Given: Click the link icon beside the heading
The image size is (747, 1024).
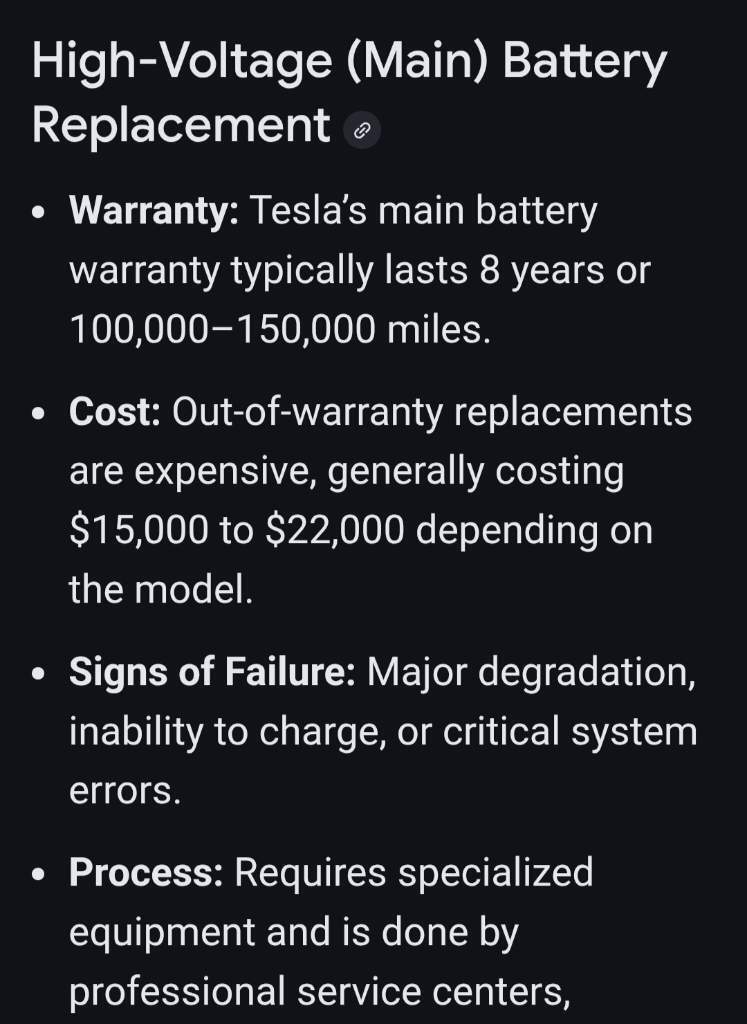Looking at the screenshot, I should pyautogui.click(x=362, y=131).
